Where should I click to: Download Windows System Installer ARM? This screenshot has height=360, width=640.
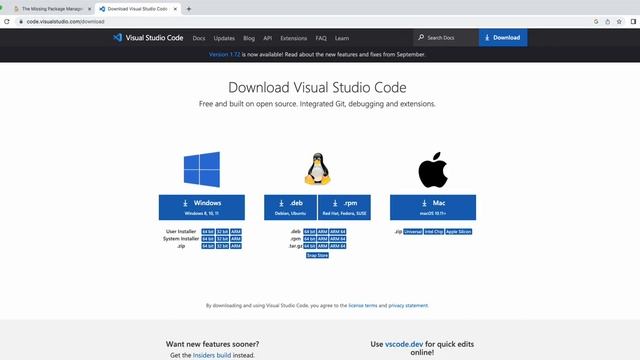tap(236, 239)
